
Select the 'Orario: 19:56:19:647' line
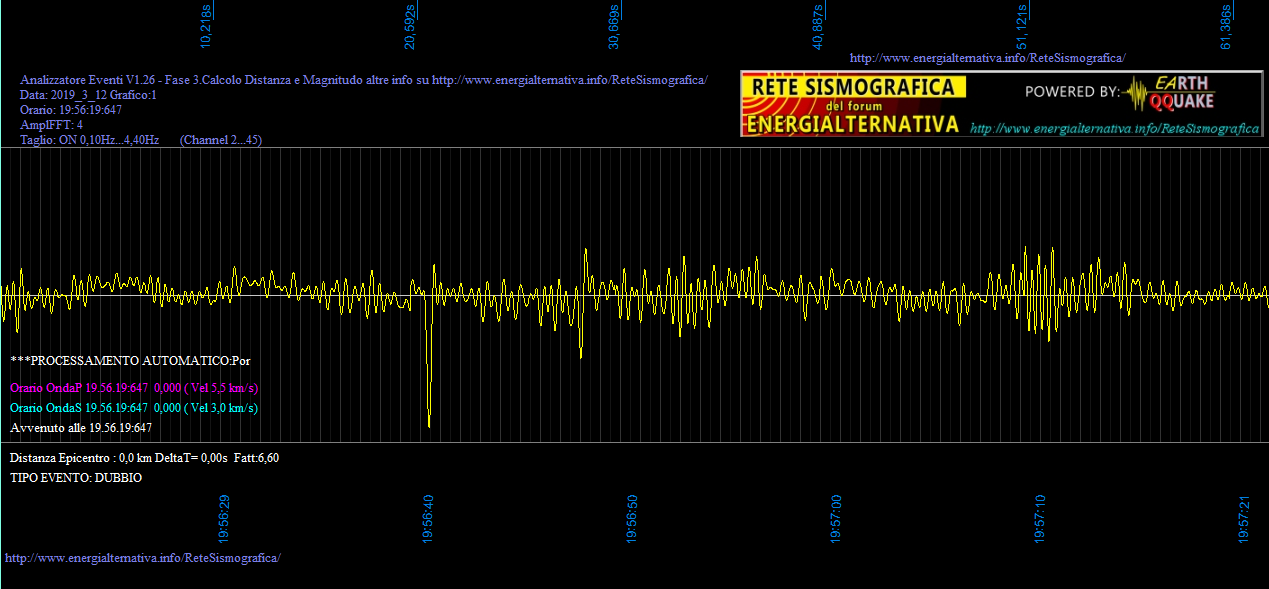[71, 110]
